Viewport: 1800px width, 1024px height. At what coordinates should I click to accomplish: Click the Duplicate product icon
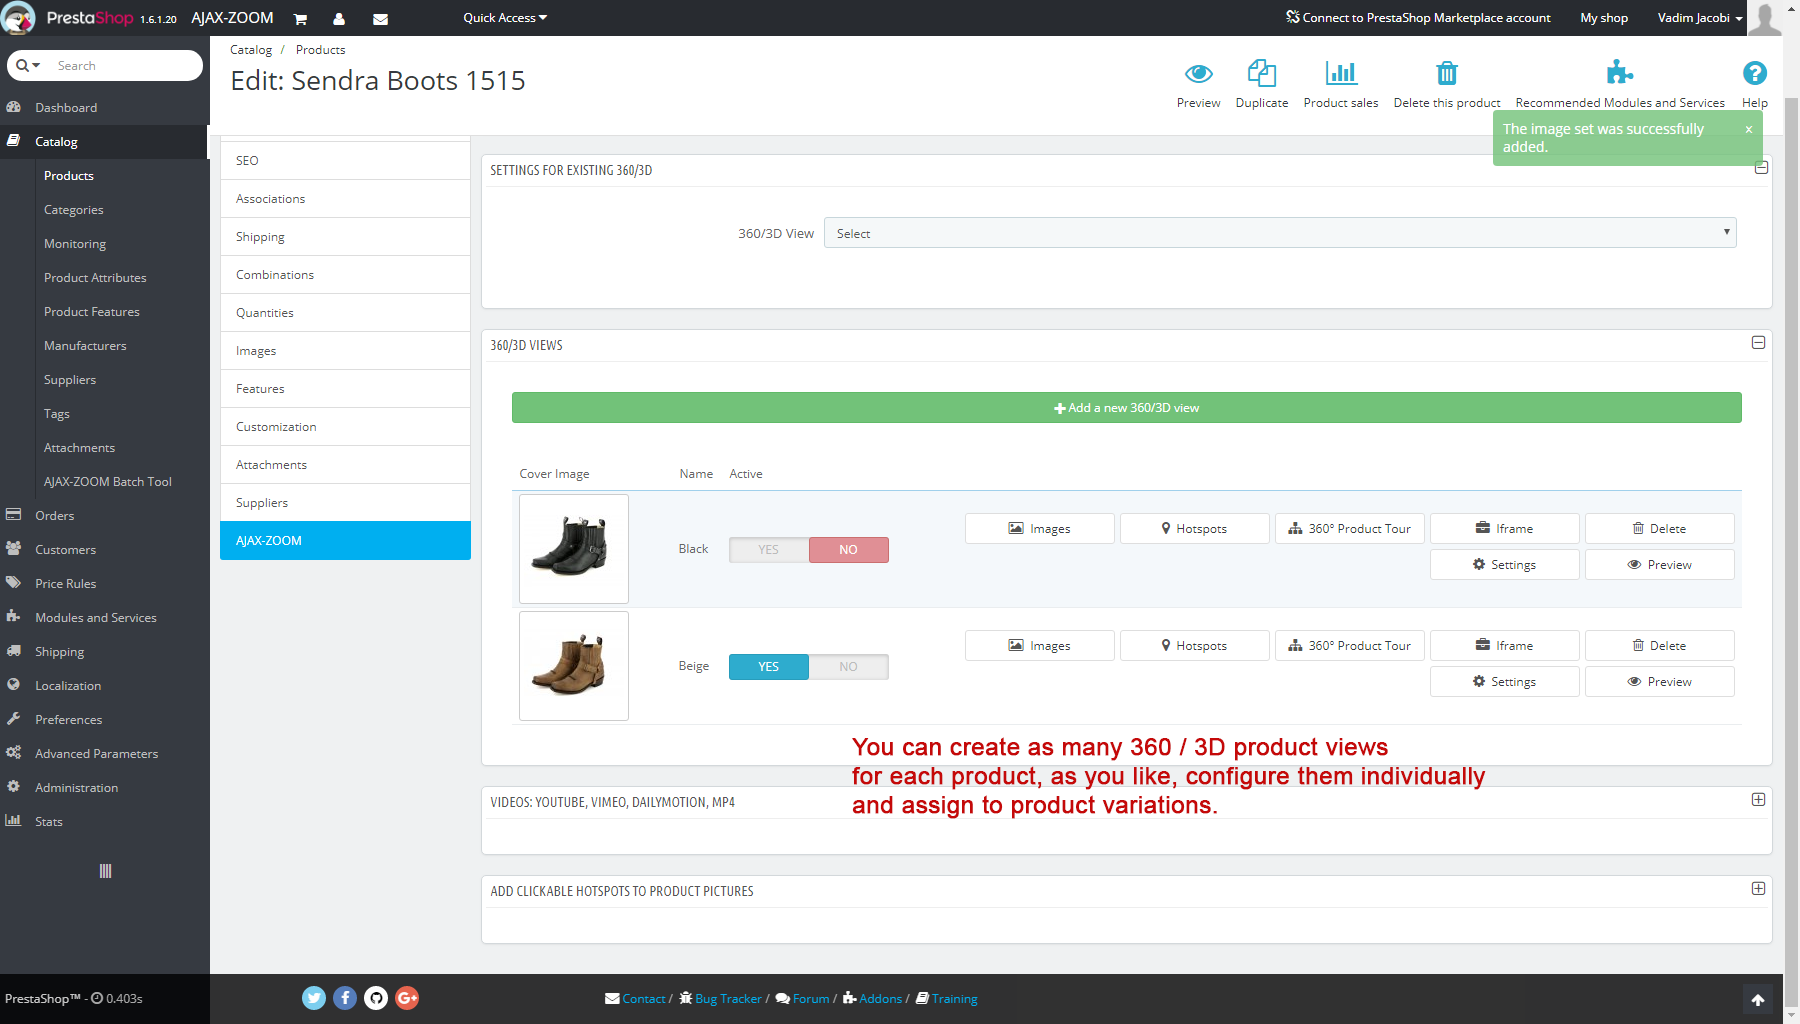pos(1262,73)
